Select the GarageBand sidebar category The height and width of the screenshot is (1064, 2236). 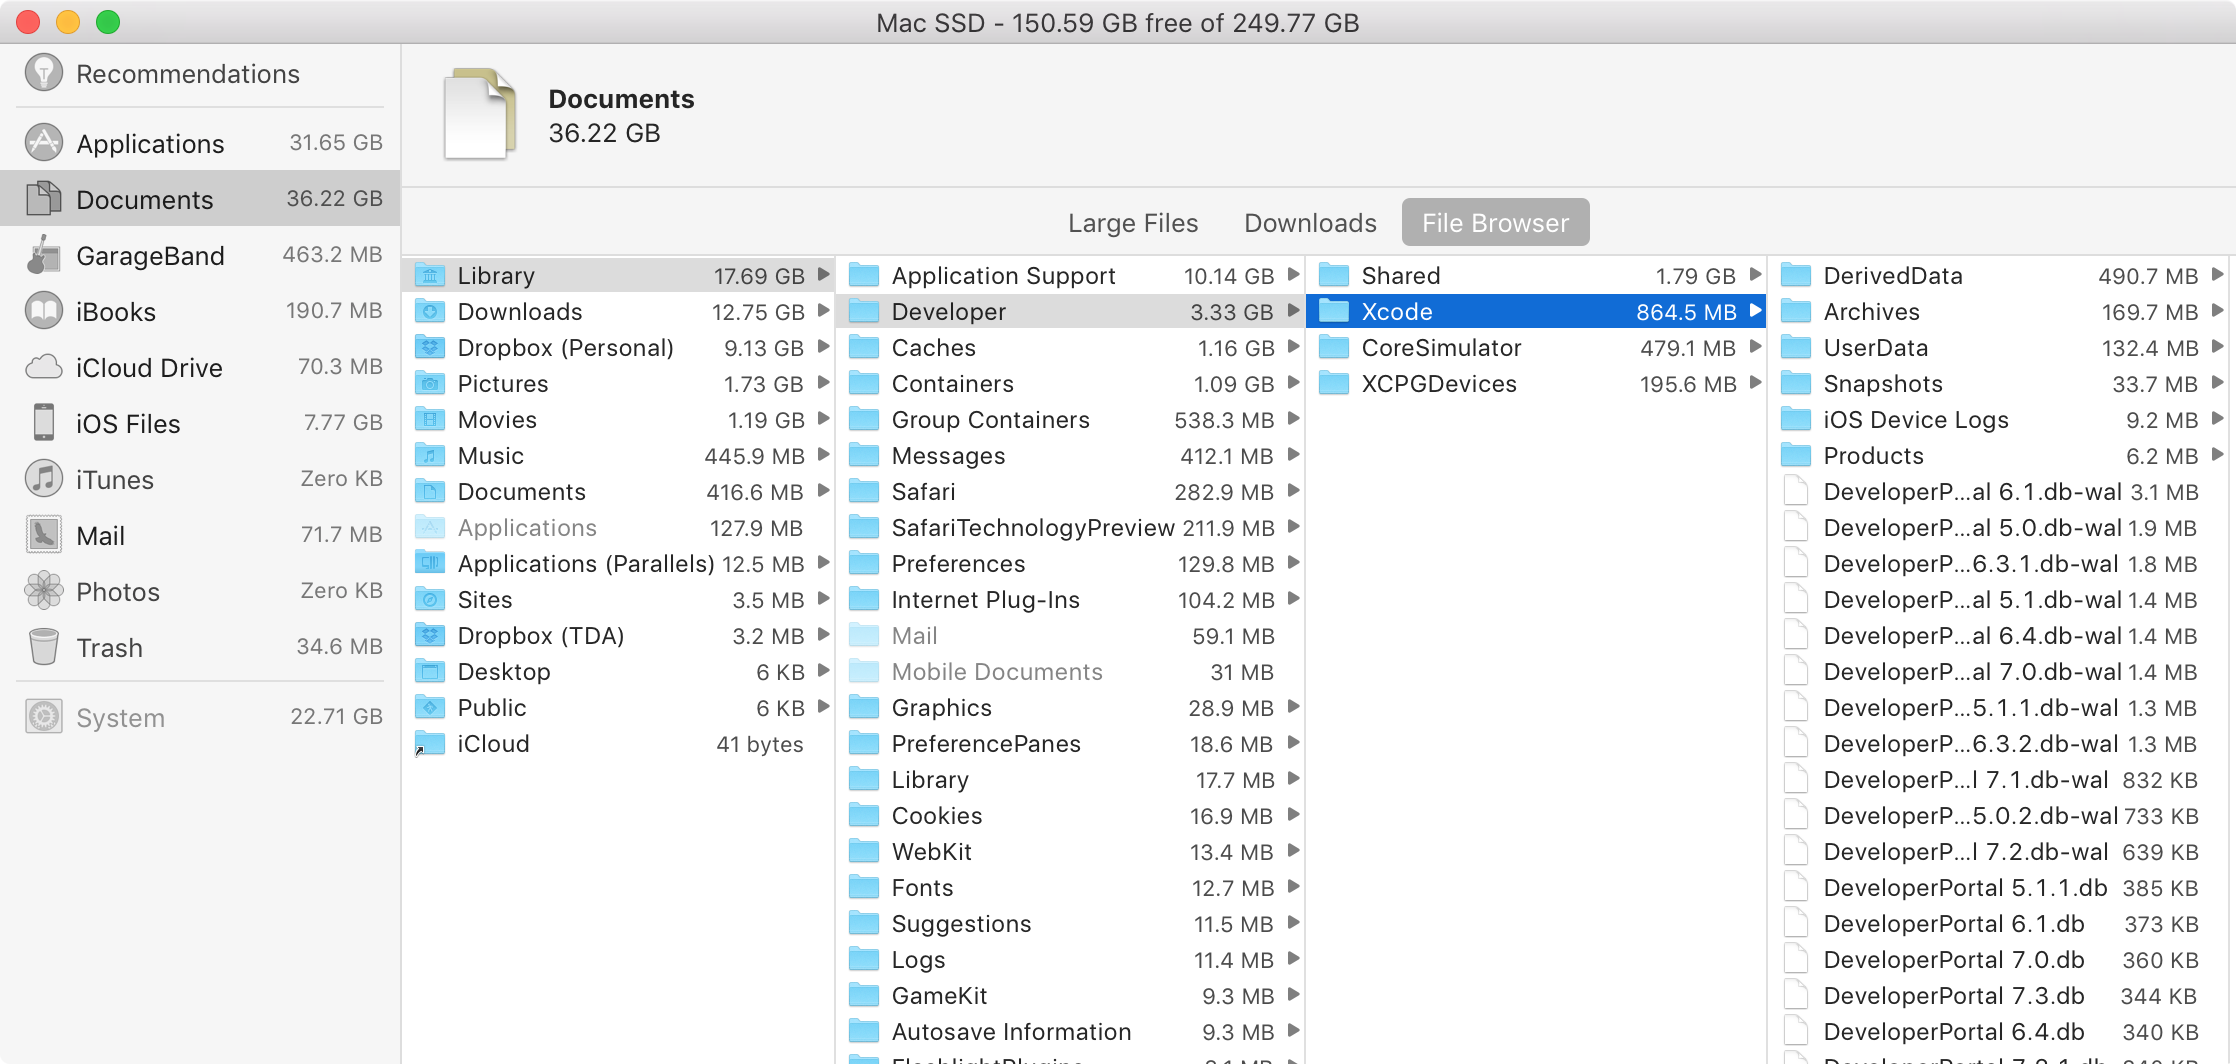pos(200,255)
